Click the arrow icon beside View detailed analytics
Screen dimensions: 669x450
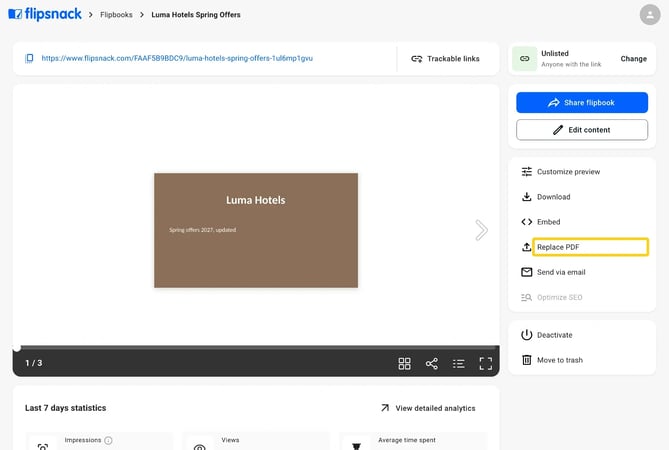[x=385, y=408]
